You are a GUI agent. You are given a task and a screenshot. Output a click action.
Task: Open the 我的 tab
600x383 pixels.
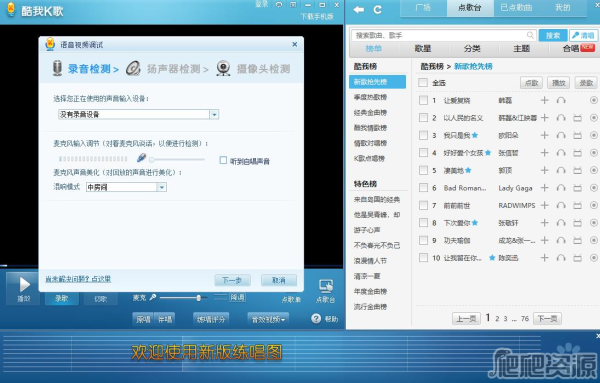(562, 8)
